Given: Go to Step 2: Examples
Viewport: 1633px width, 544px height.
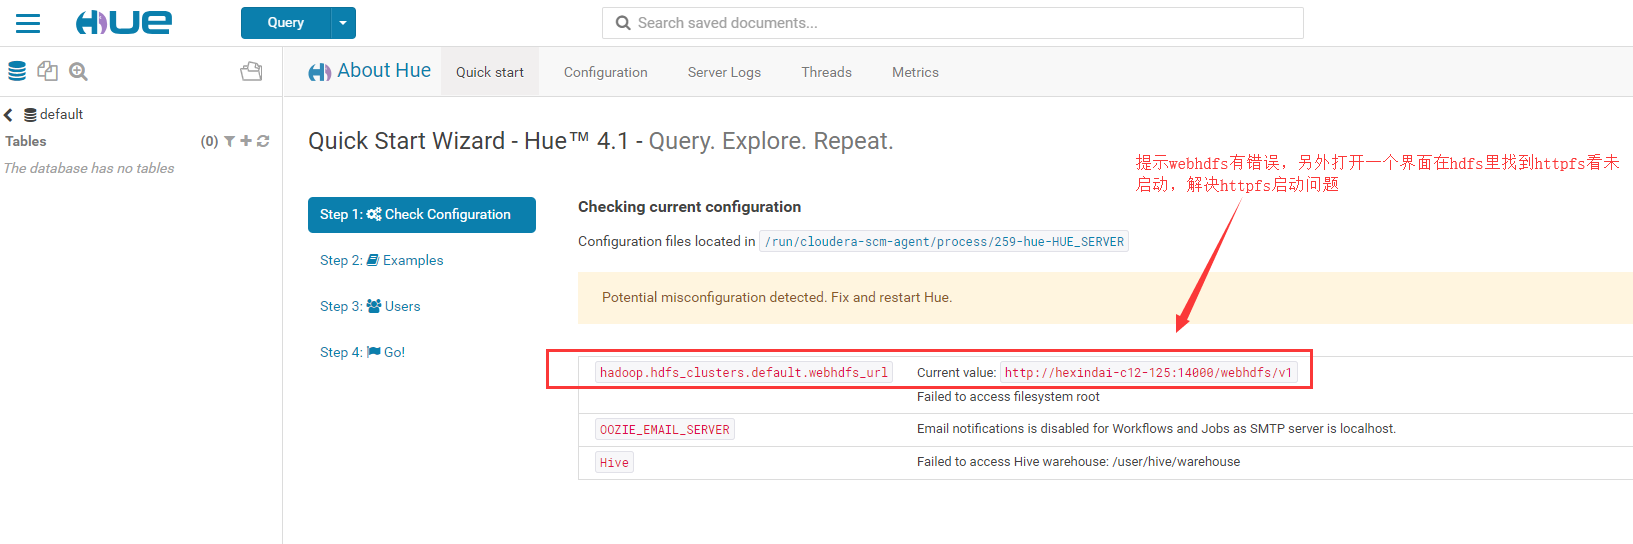Looking at the screenshot, I should (x=381, y=260).
